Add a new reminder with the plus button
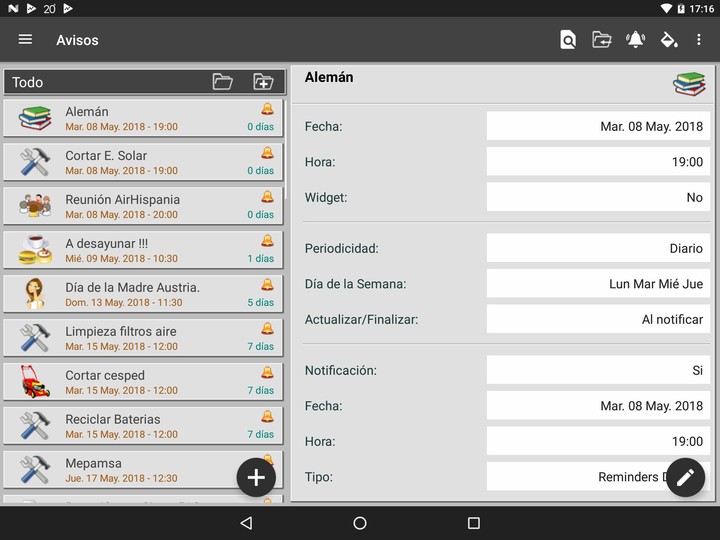This screenshot has height=540, width=720. click(256, 478)
